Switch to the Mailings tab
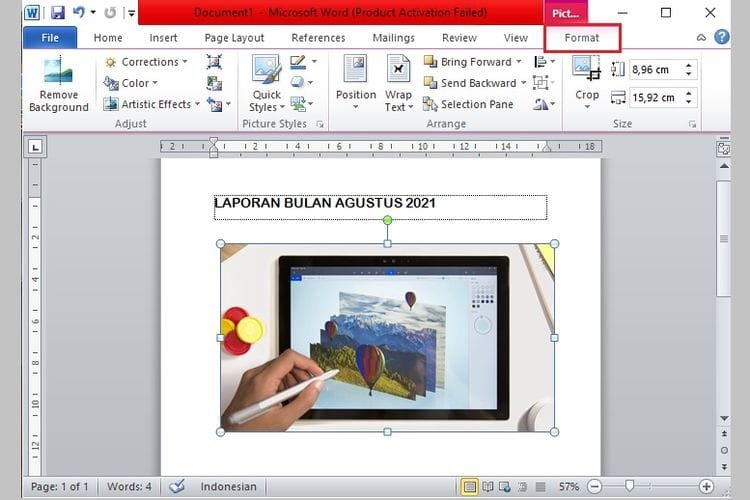Viewport: 750px width, 500px height. click(393, 38)
